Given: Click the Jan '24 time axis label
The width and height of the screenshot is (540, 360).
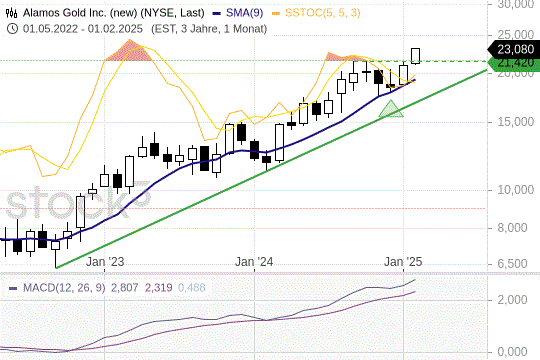Looking at the screenshot, I should (x=254, y=262).
